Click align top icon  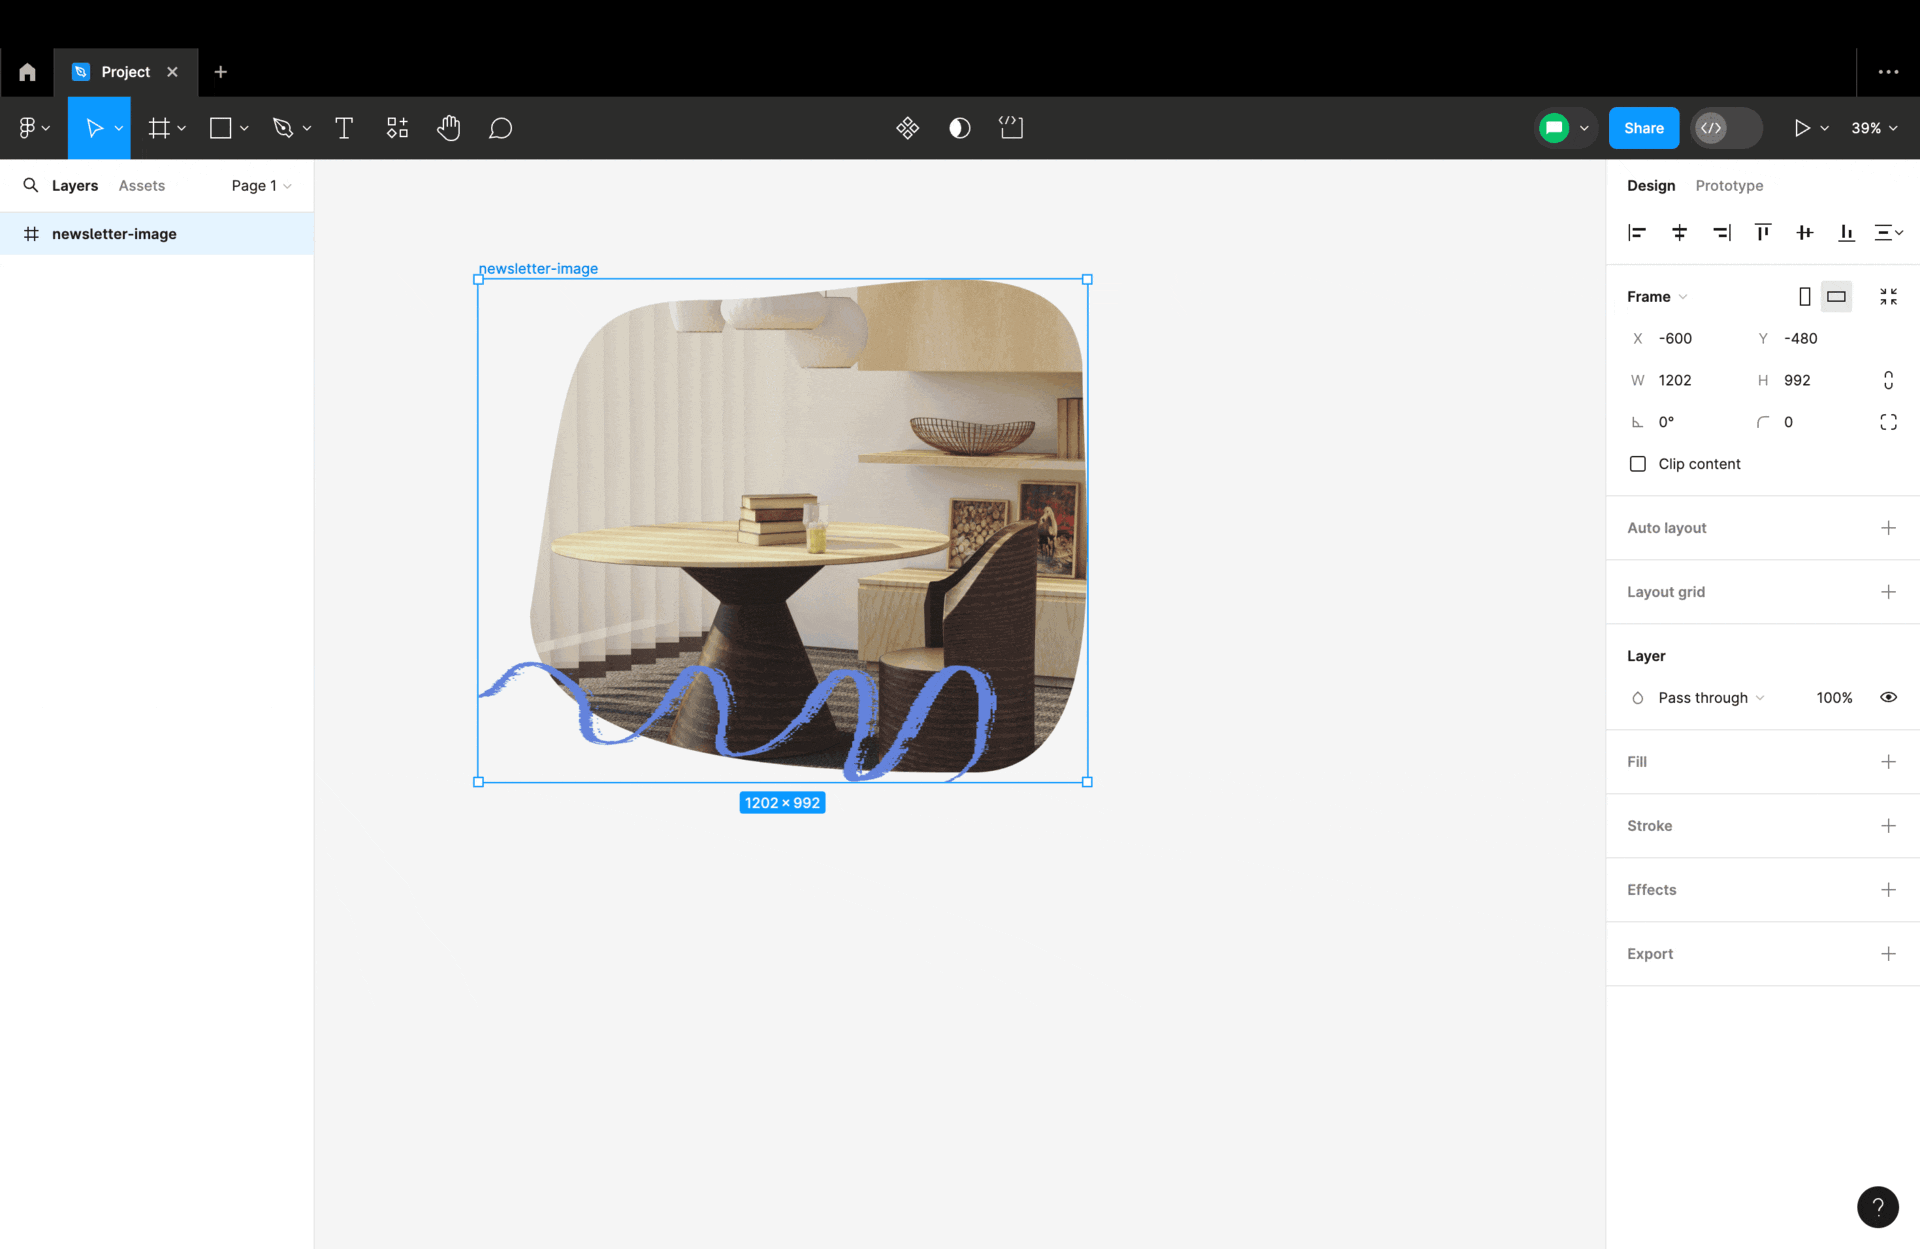coord(1763,233)
